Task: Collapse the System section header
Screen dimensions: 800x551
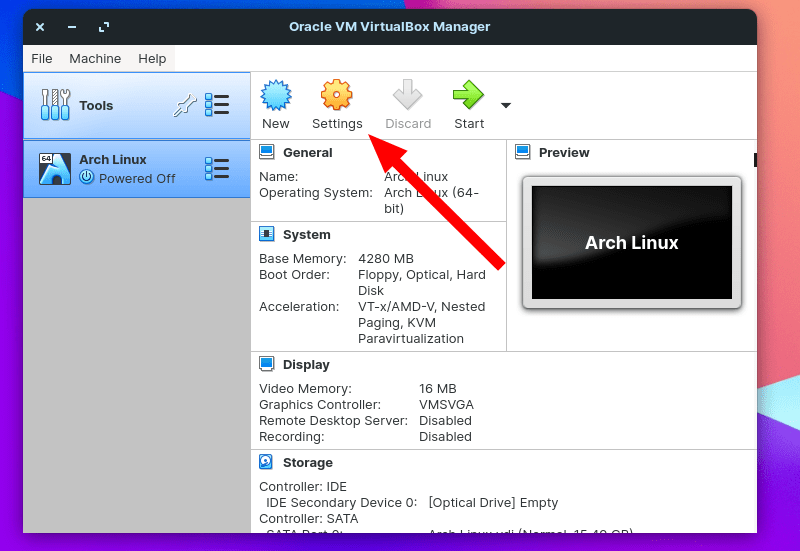Action: (x=306, y=235)
